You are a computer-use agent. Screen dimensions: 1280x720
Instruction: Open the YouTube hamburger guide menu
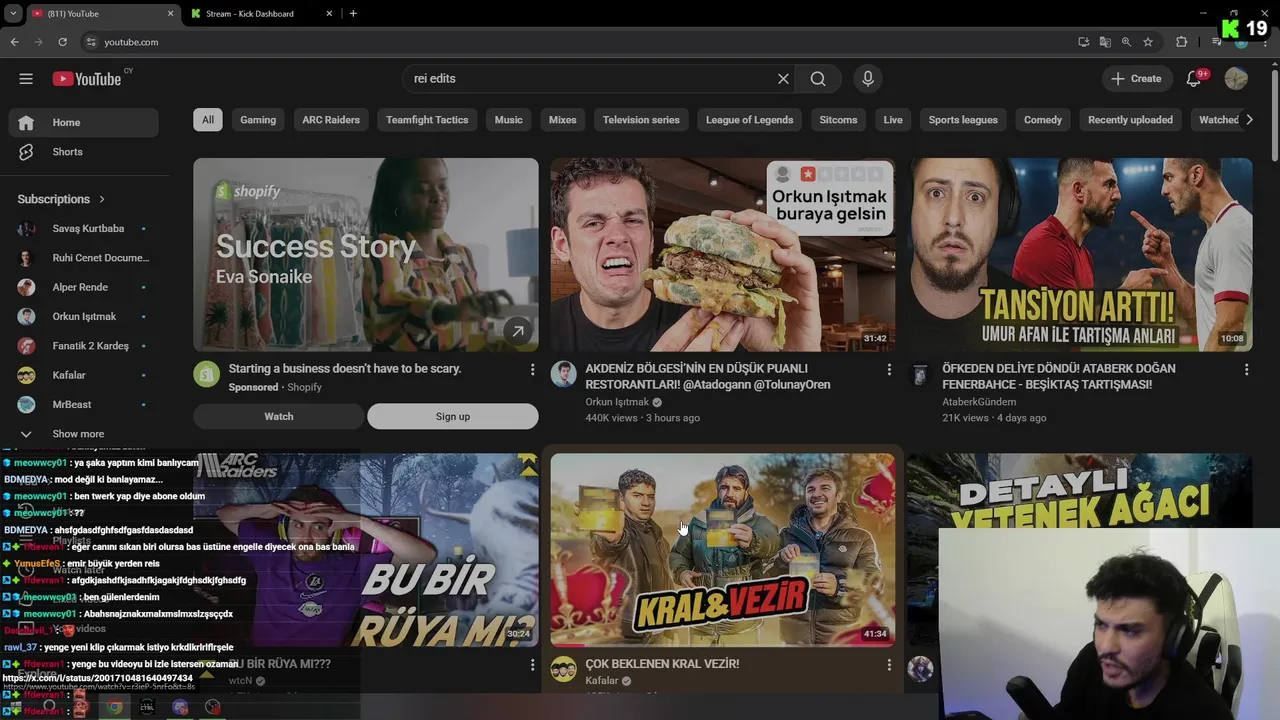(x=26, y=79)
